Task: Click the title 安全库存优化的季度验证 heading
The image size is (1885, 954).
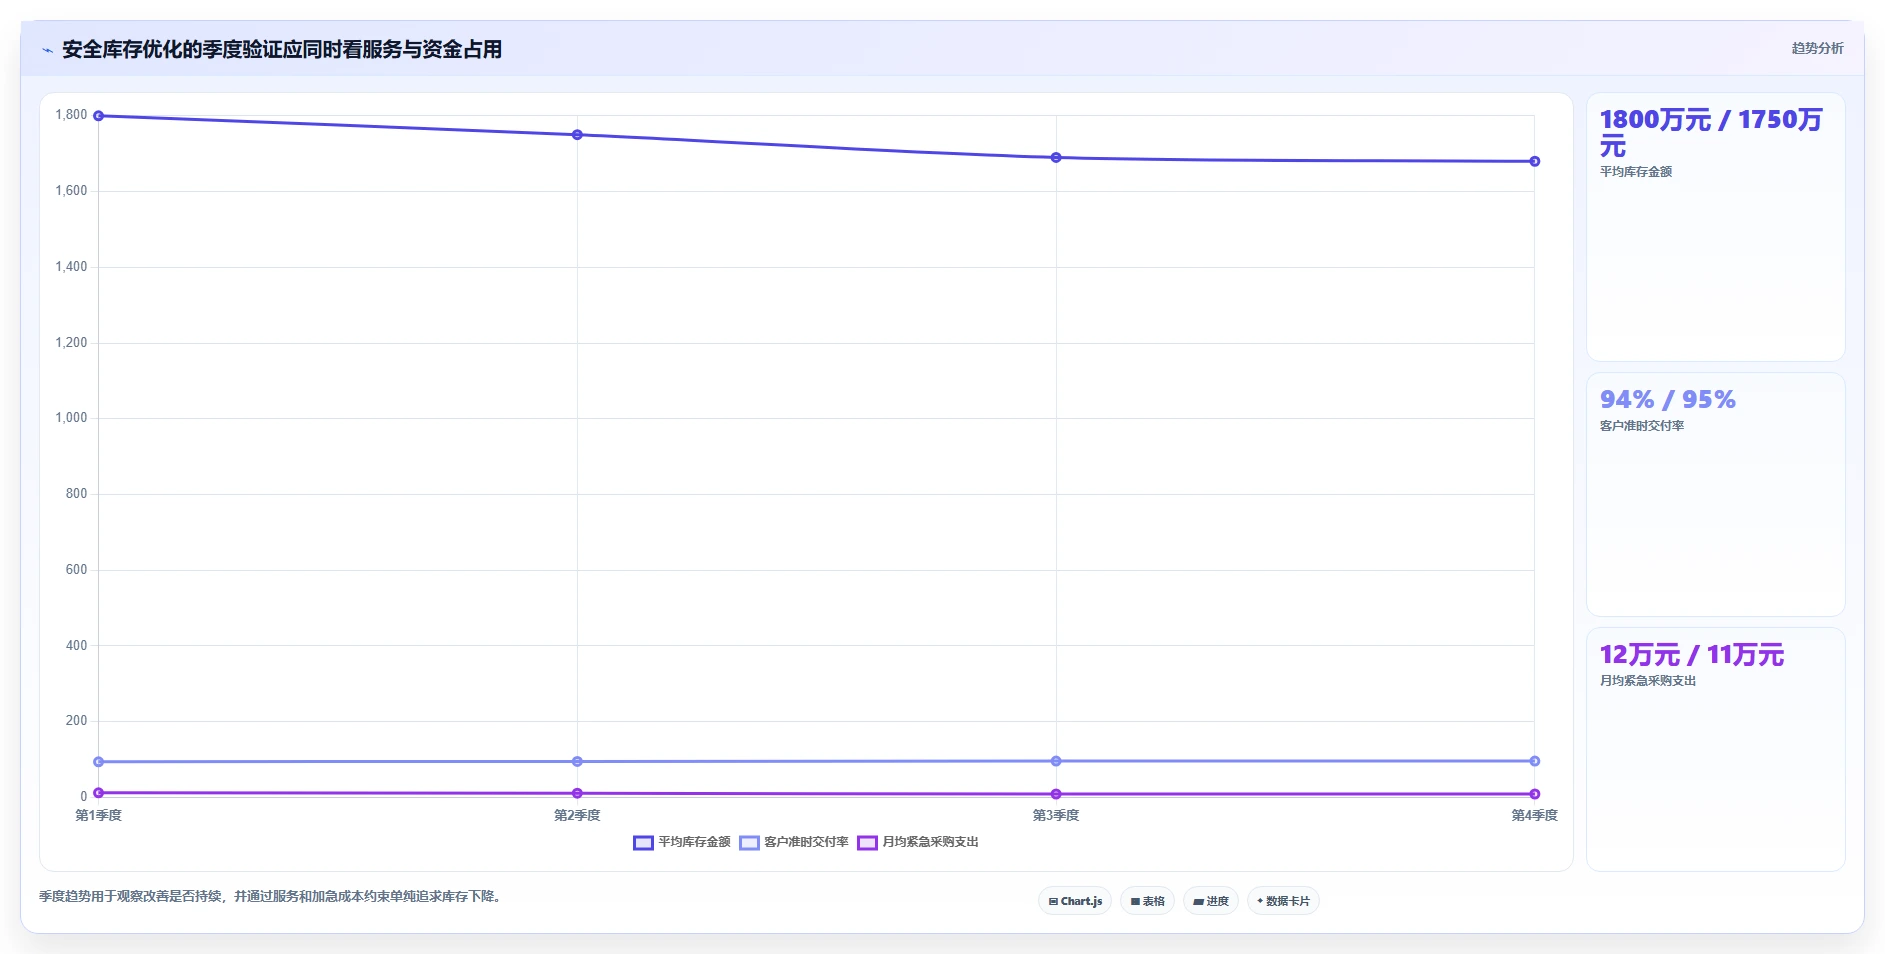Action: (x=282, y=50)
